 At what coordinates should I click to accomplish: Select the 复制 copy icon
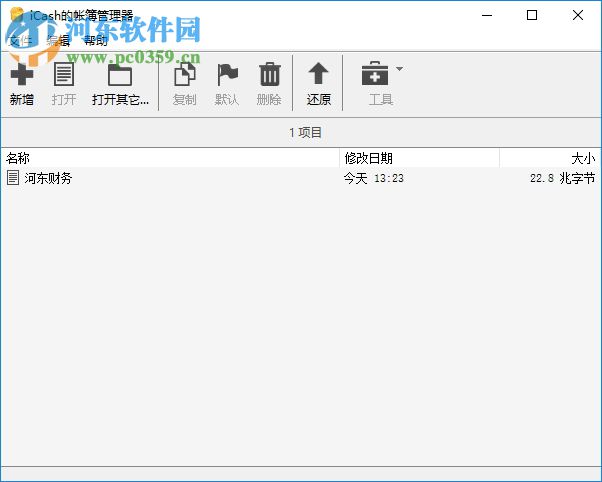click(x=185, y=74)
